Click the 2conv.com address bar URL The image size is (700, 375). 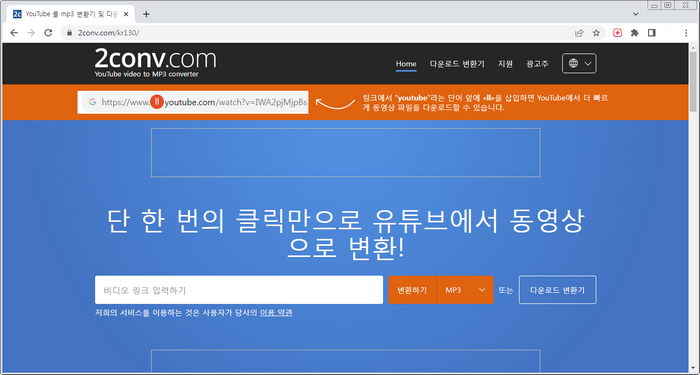[108, 33]
